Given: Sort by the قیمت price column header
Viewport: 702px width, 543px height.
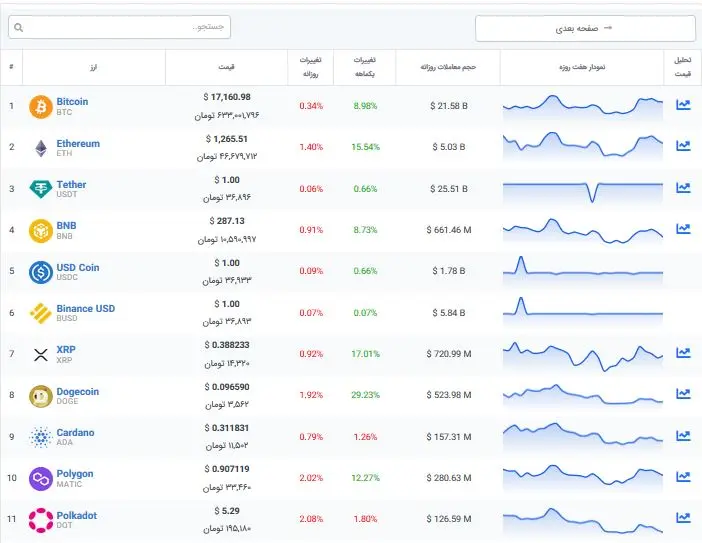Looking at the screenshot, I should pyautogui.click(x=227, y=67).
